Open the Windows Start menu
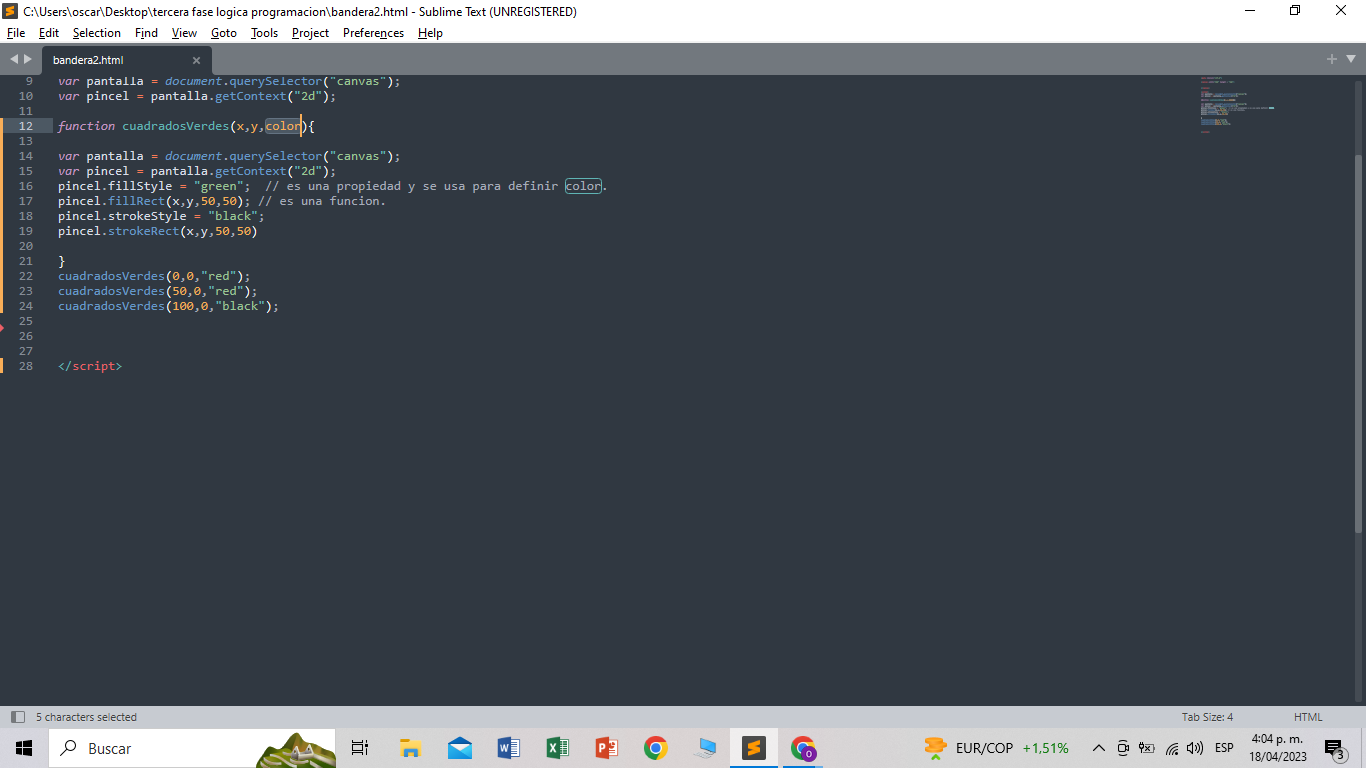The width and height of the screenshot is (1366, 768). point(24,748)
